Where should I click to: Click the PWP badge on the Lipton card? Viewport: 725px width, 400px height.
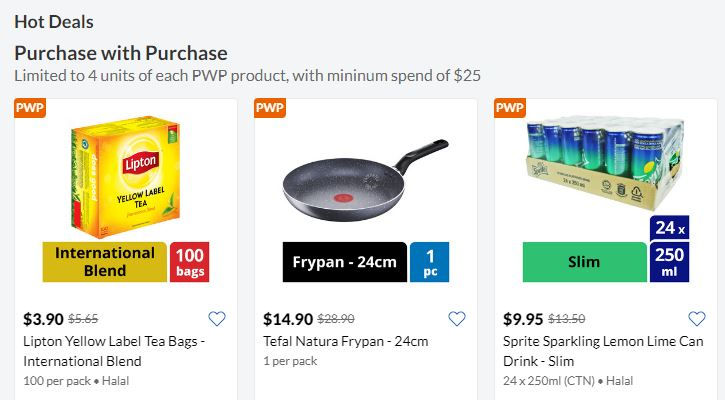tap(30, 108)
